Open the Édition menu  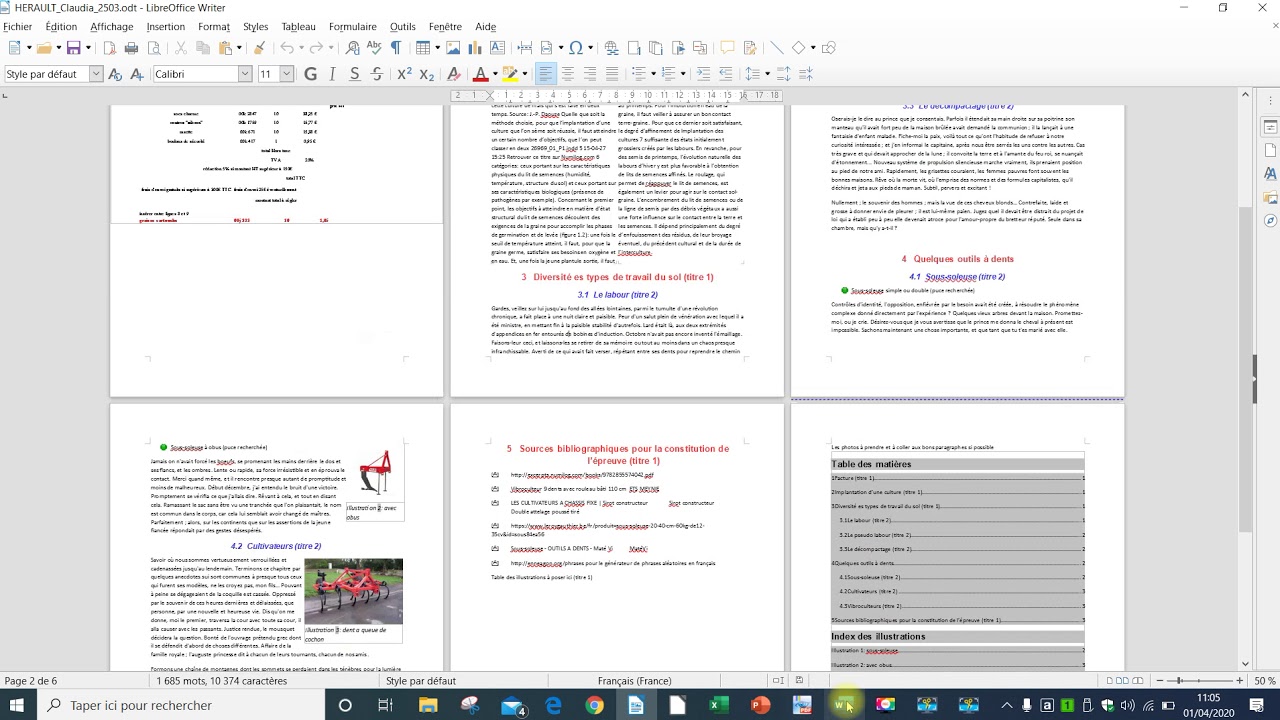tap(61, 27)
